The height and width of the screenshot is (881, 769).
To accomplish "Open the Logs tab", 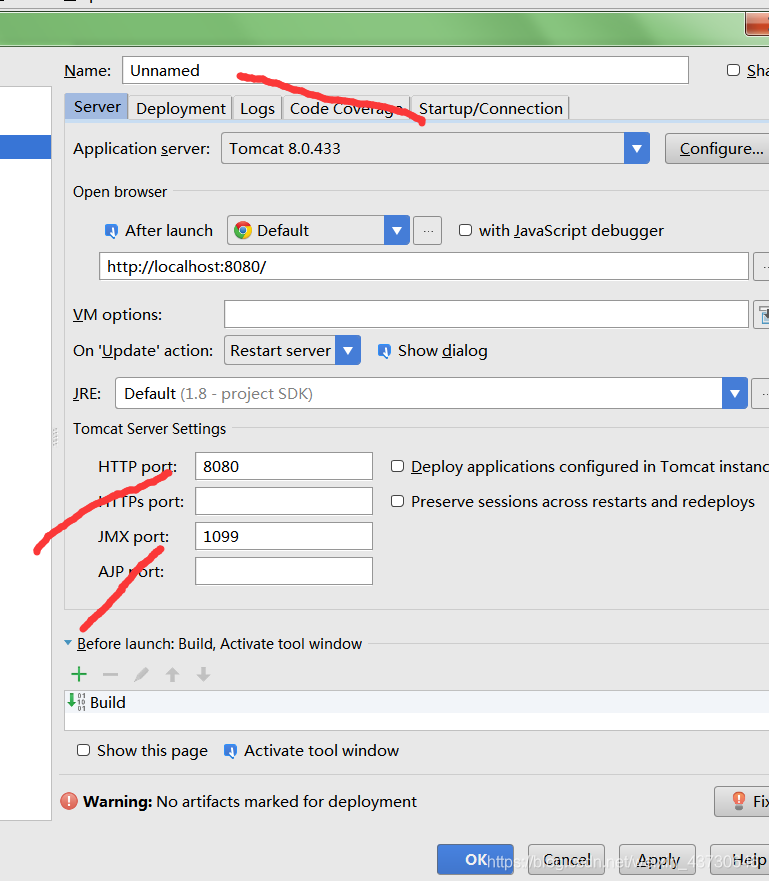I will tap(257, 108).
